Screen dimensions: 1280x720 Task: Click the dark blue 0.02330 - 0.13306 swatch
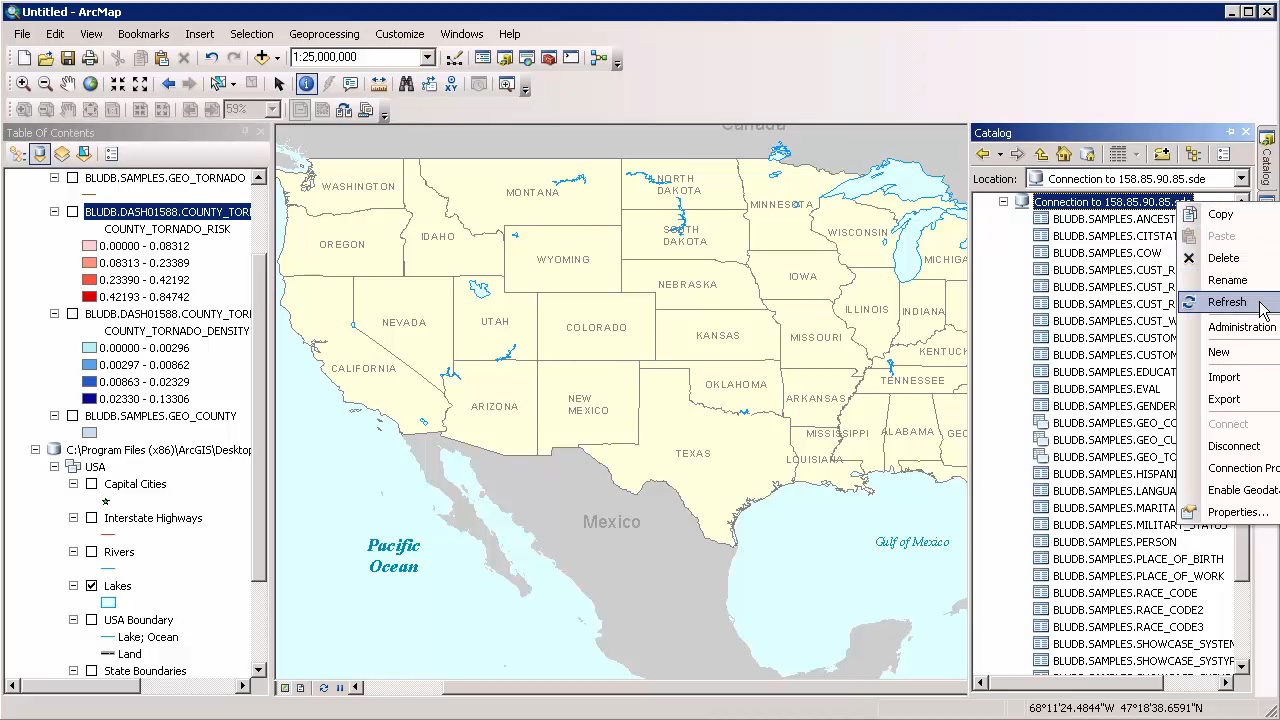pyautogui.click(x=89, y=399)
